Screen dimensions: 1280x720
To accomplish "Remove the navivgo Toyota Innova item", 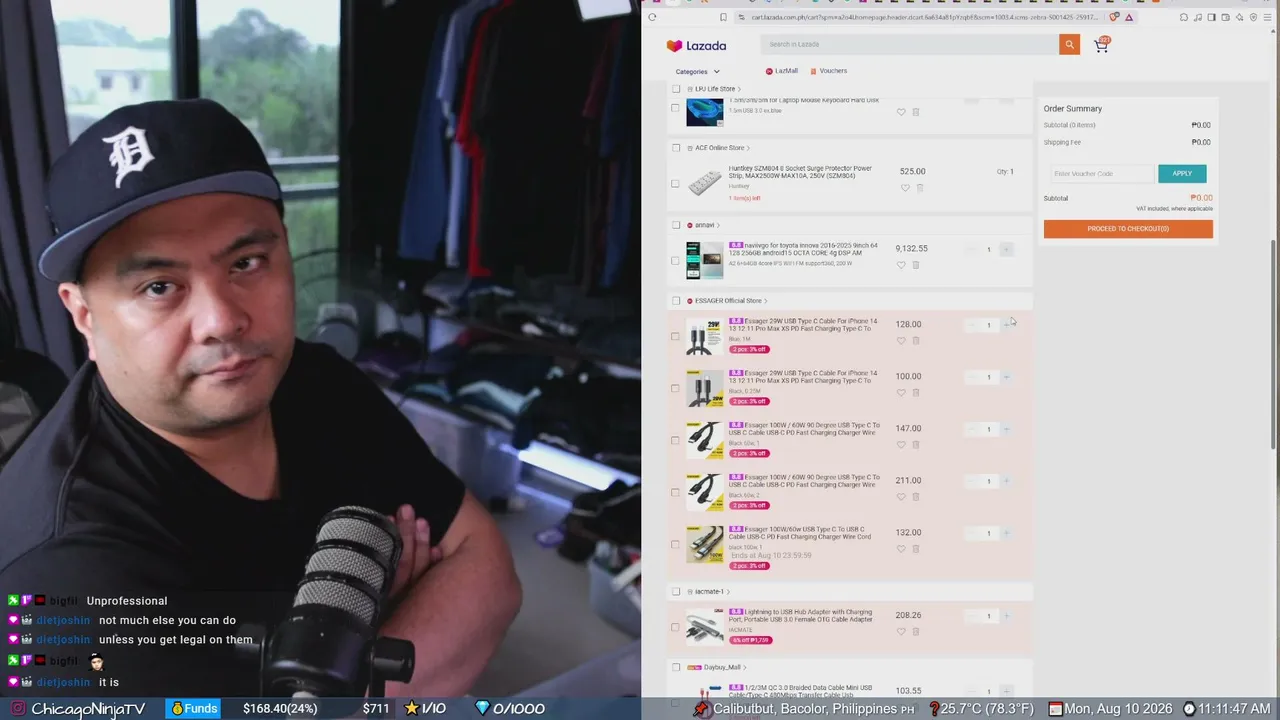I will click(916, 265).
